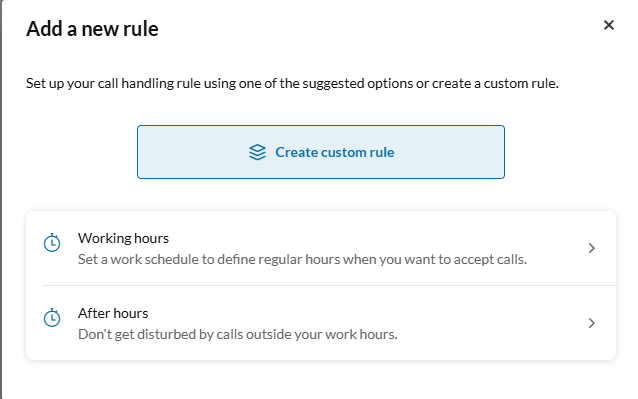Screen dimensions: 638x399
Task: Click empty space right of the Working hours description
Action: (557, 259)
